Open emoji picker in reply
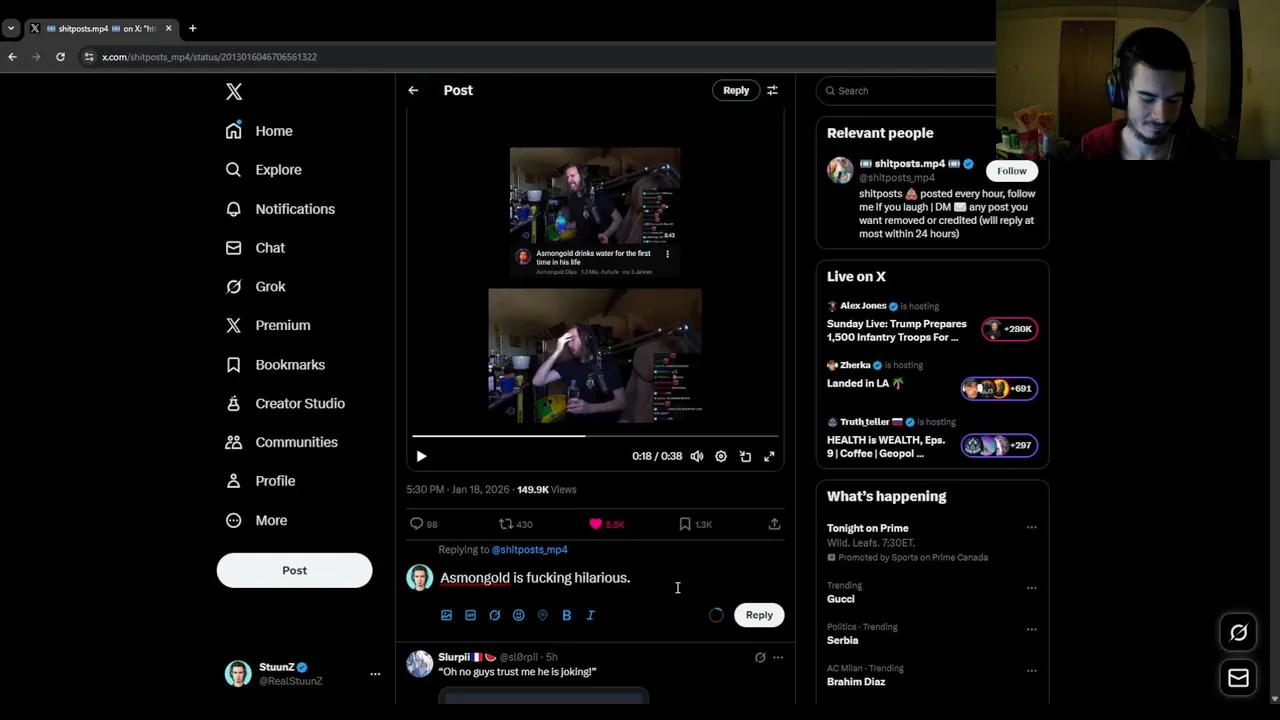The width and height of the screenshot is (1280, 720). coord(518,615)
